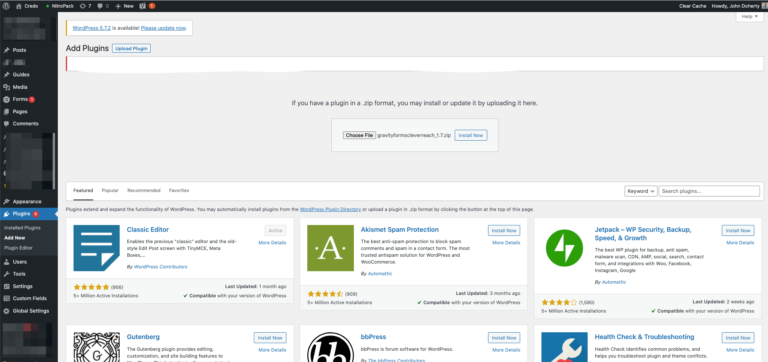The height and width of the screenshot is (362, 768).
Task: Click the WordPress Contributors author link
Action: [x=160, y=267]
